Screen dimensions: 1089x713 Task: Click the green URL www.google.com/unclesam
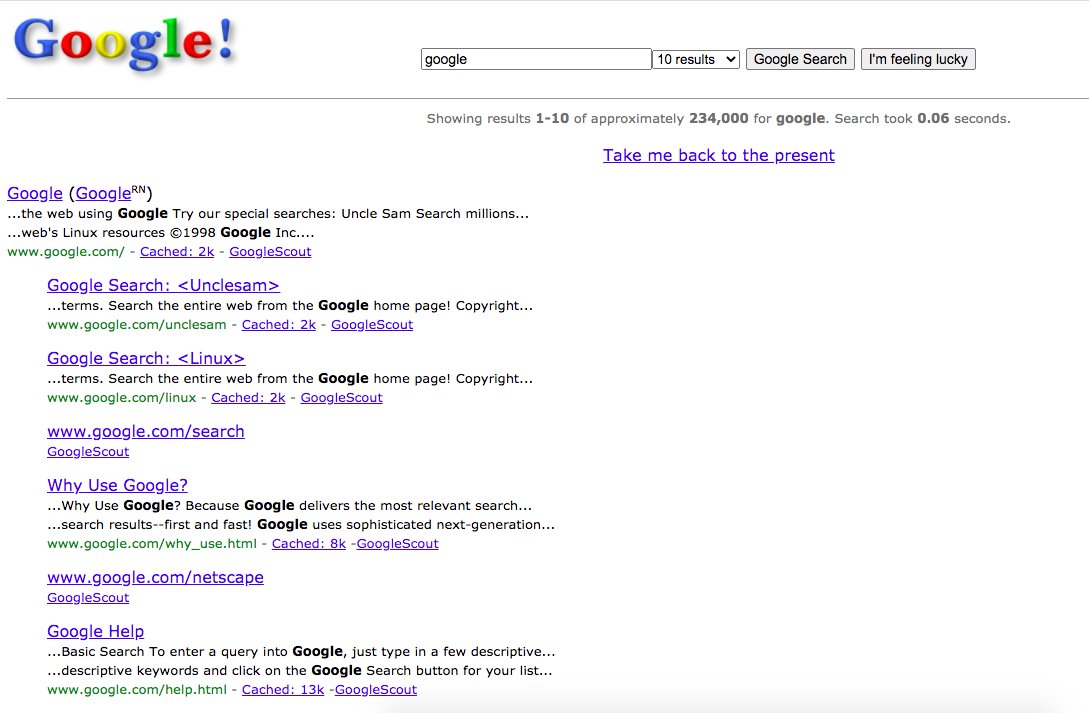tap(137, 324)
